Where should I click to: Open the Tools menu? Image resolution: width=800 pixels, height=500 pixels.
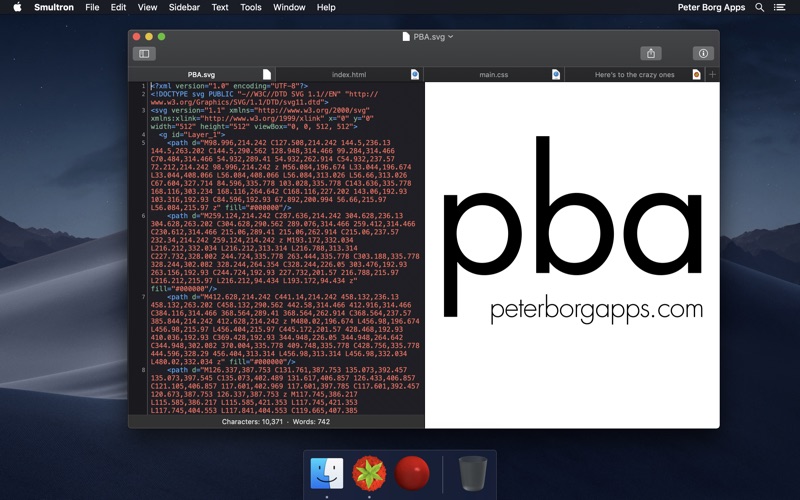pos(251,7)
